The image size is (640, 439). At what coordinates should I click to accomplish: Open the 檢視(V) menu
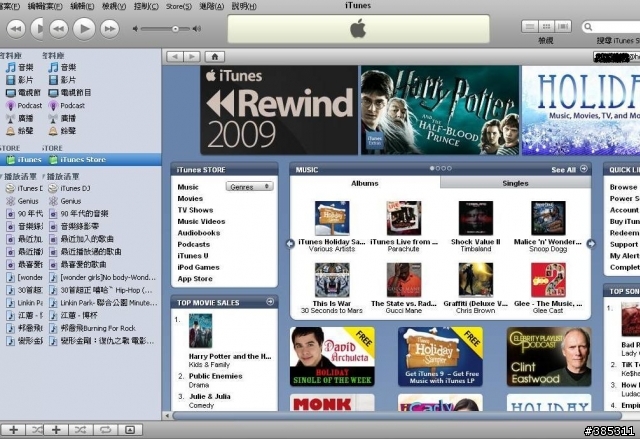tap(114, 6)
